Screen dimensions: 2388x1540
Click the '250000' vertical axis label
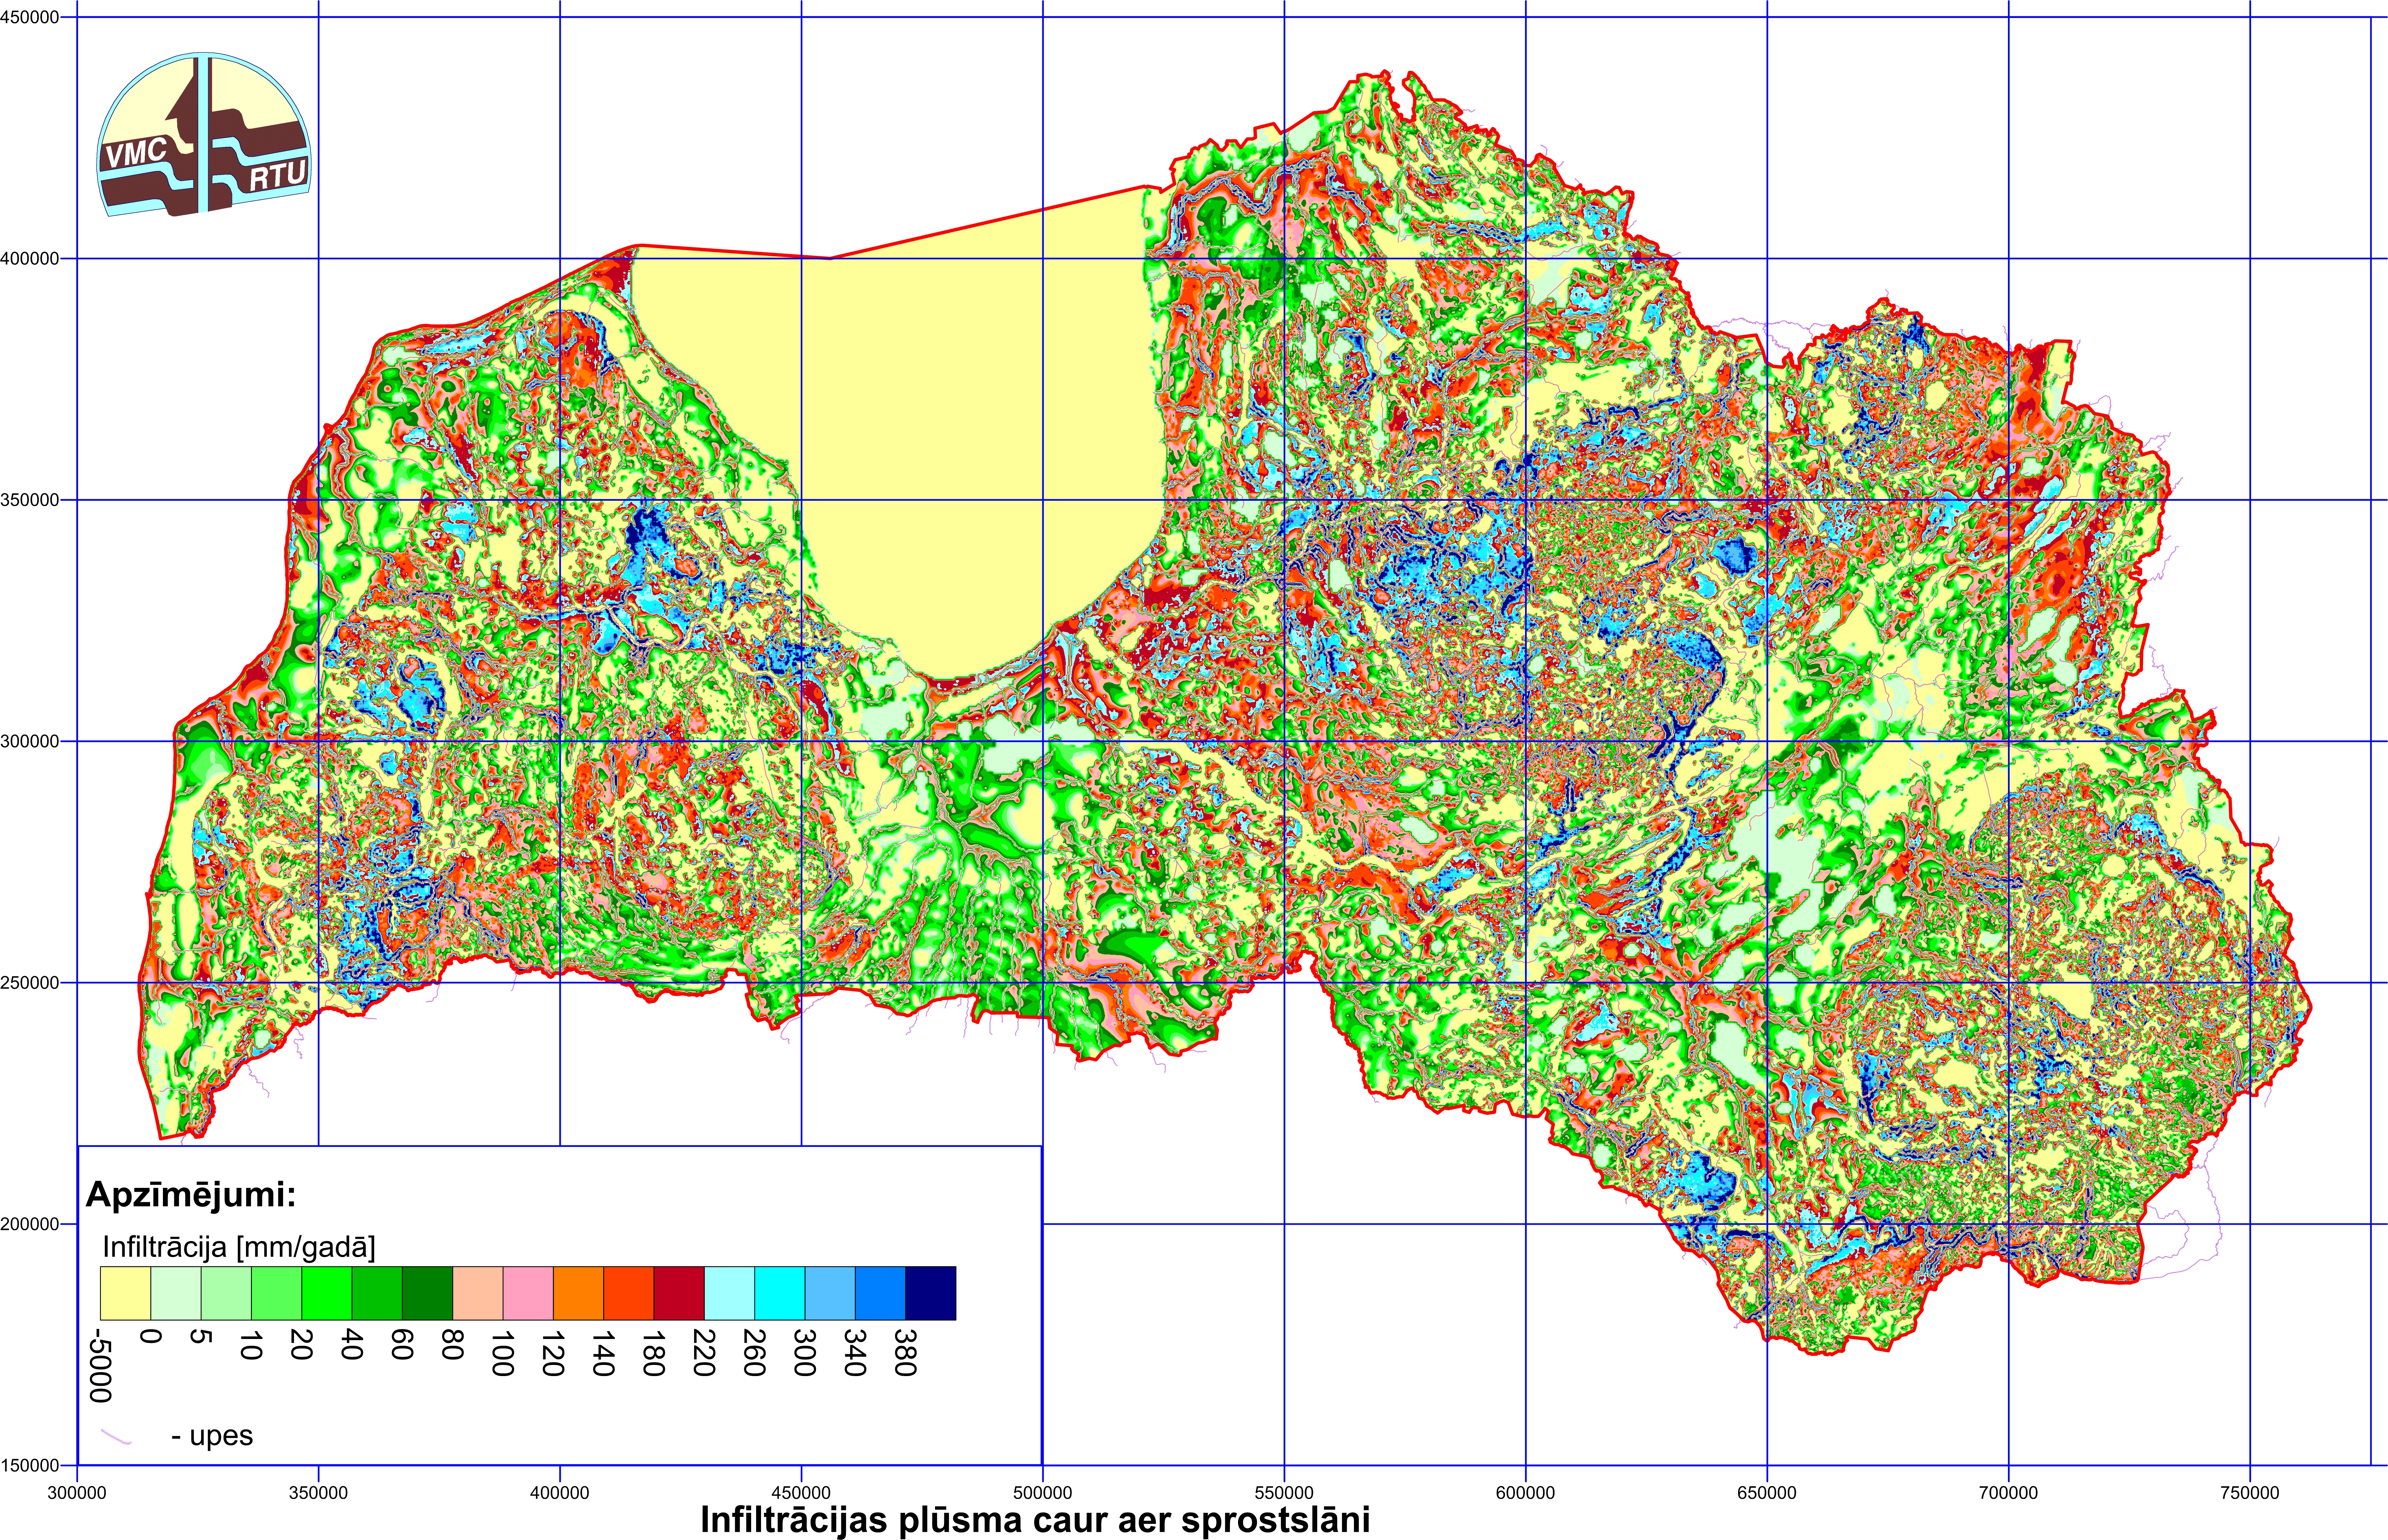pos(30,983)
